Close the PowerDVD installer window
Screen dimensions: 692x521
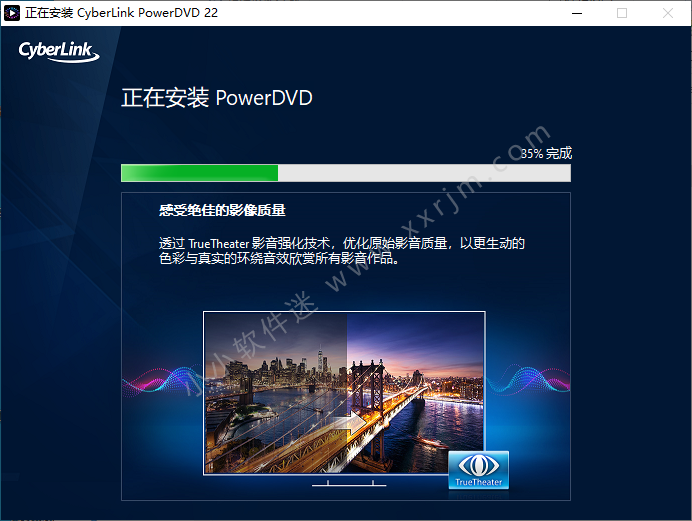668,13
